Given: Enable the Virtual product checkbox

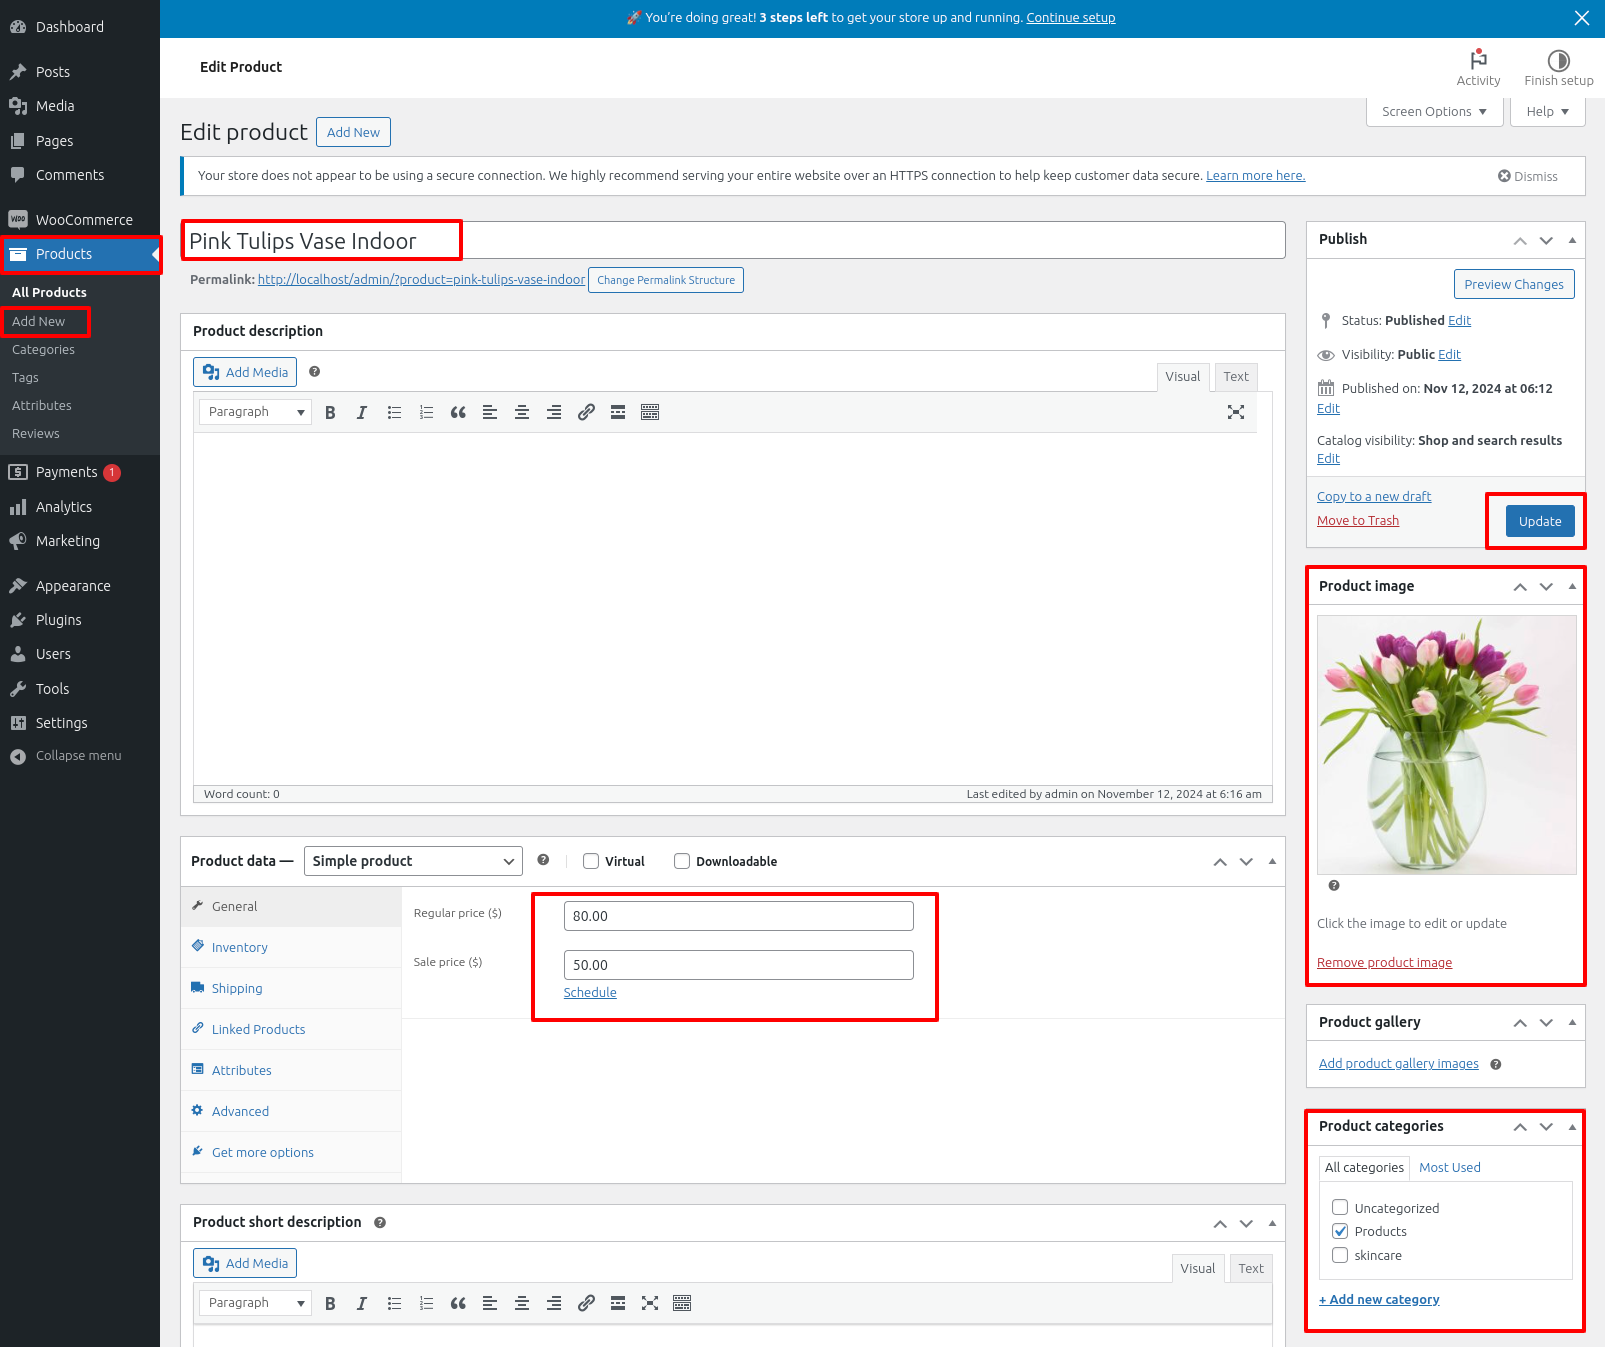Looking at the screenshot, I should click(x=591, y=861).
